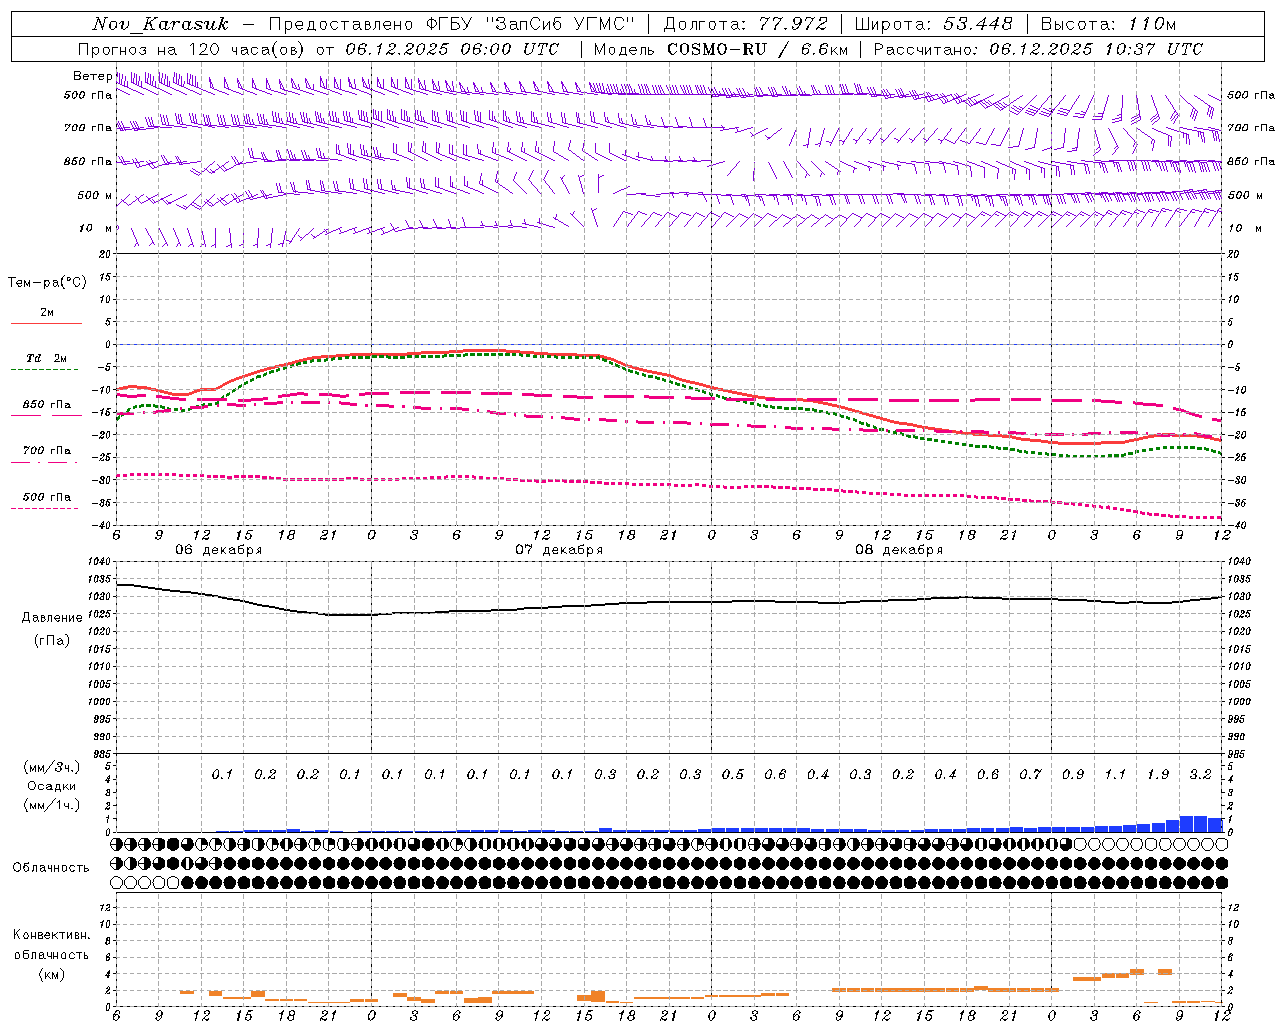This screenshot has width=1280, height=1024.
Task: Click the Конвективн. convective cloud label
Action: click(x=51, y=935)
